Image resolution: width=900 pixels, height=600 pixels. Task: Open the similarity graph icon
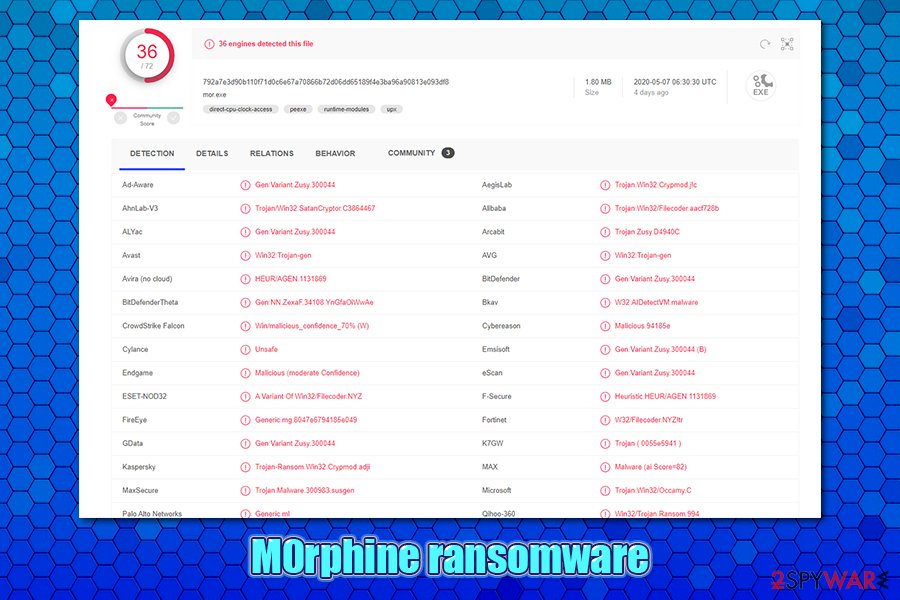787,44
